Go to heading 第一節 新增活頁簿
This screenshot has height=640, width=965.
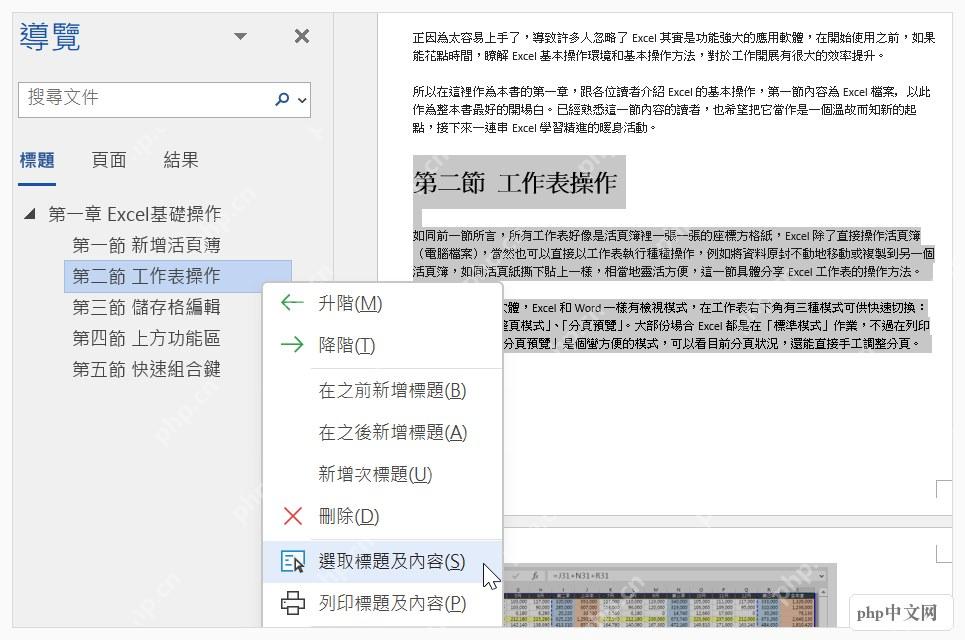146,246
